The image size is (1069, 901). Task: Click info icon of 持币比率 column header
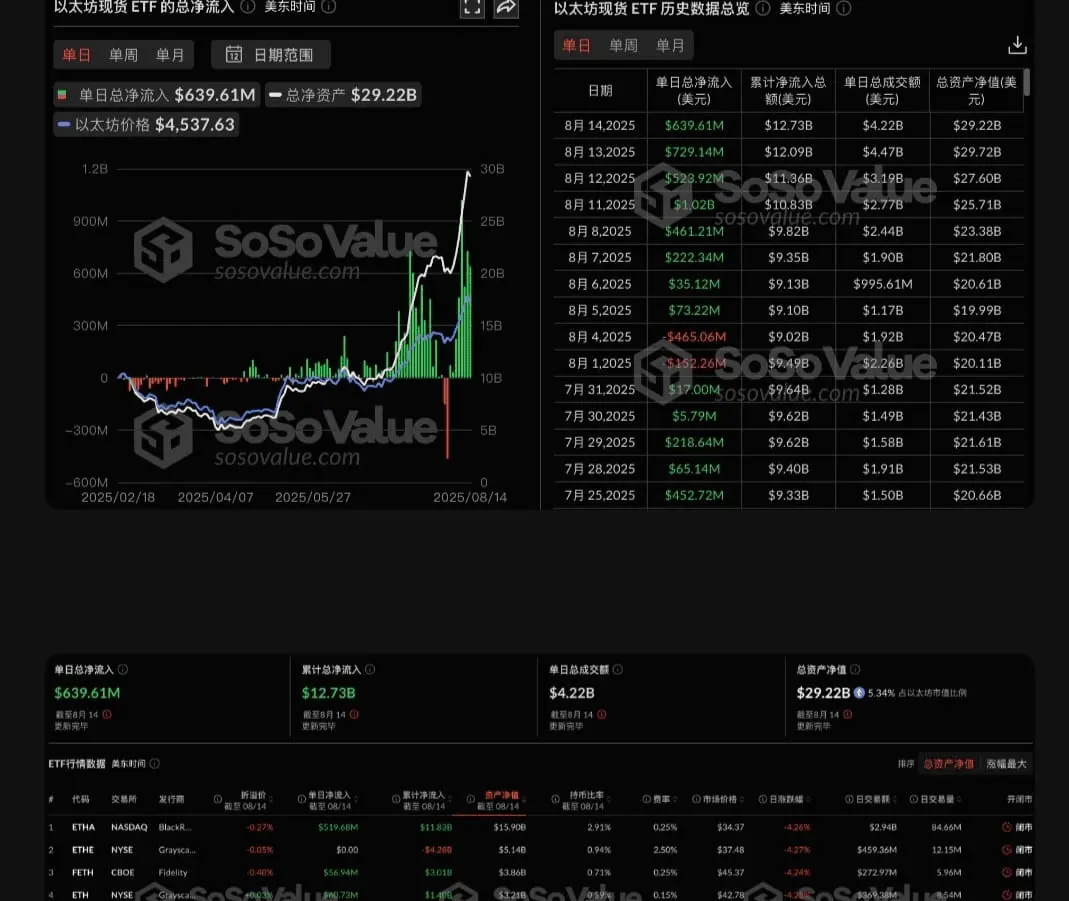[556, 799]
